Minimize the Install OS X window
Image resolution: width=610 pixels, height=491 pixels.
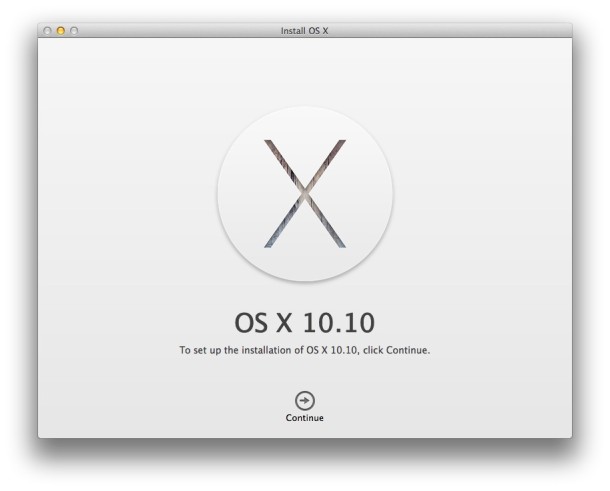(61, 30)
